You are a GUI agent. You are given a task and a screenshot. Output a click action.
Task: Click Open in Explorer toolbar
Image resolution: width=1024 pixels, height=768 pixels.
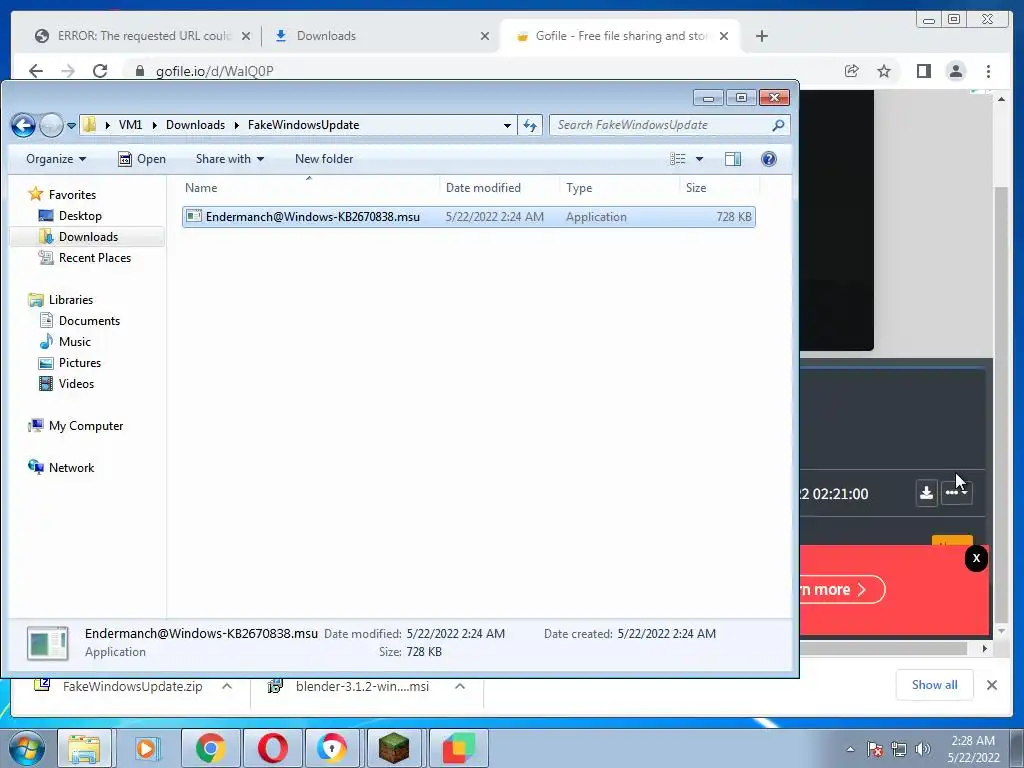[x=142, y=159]
